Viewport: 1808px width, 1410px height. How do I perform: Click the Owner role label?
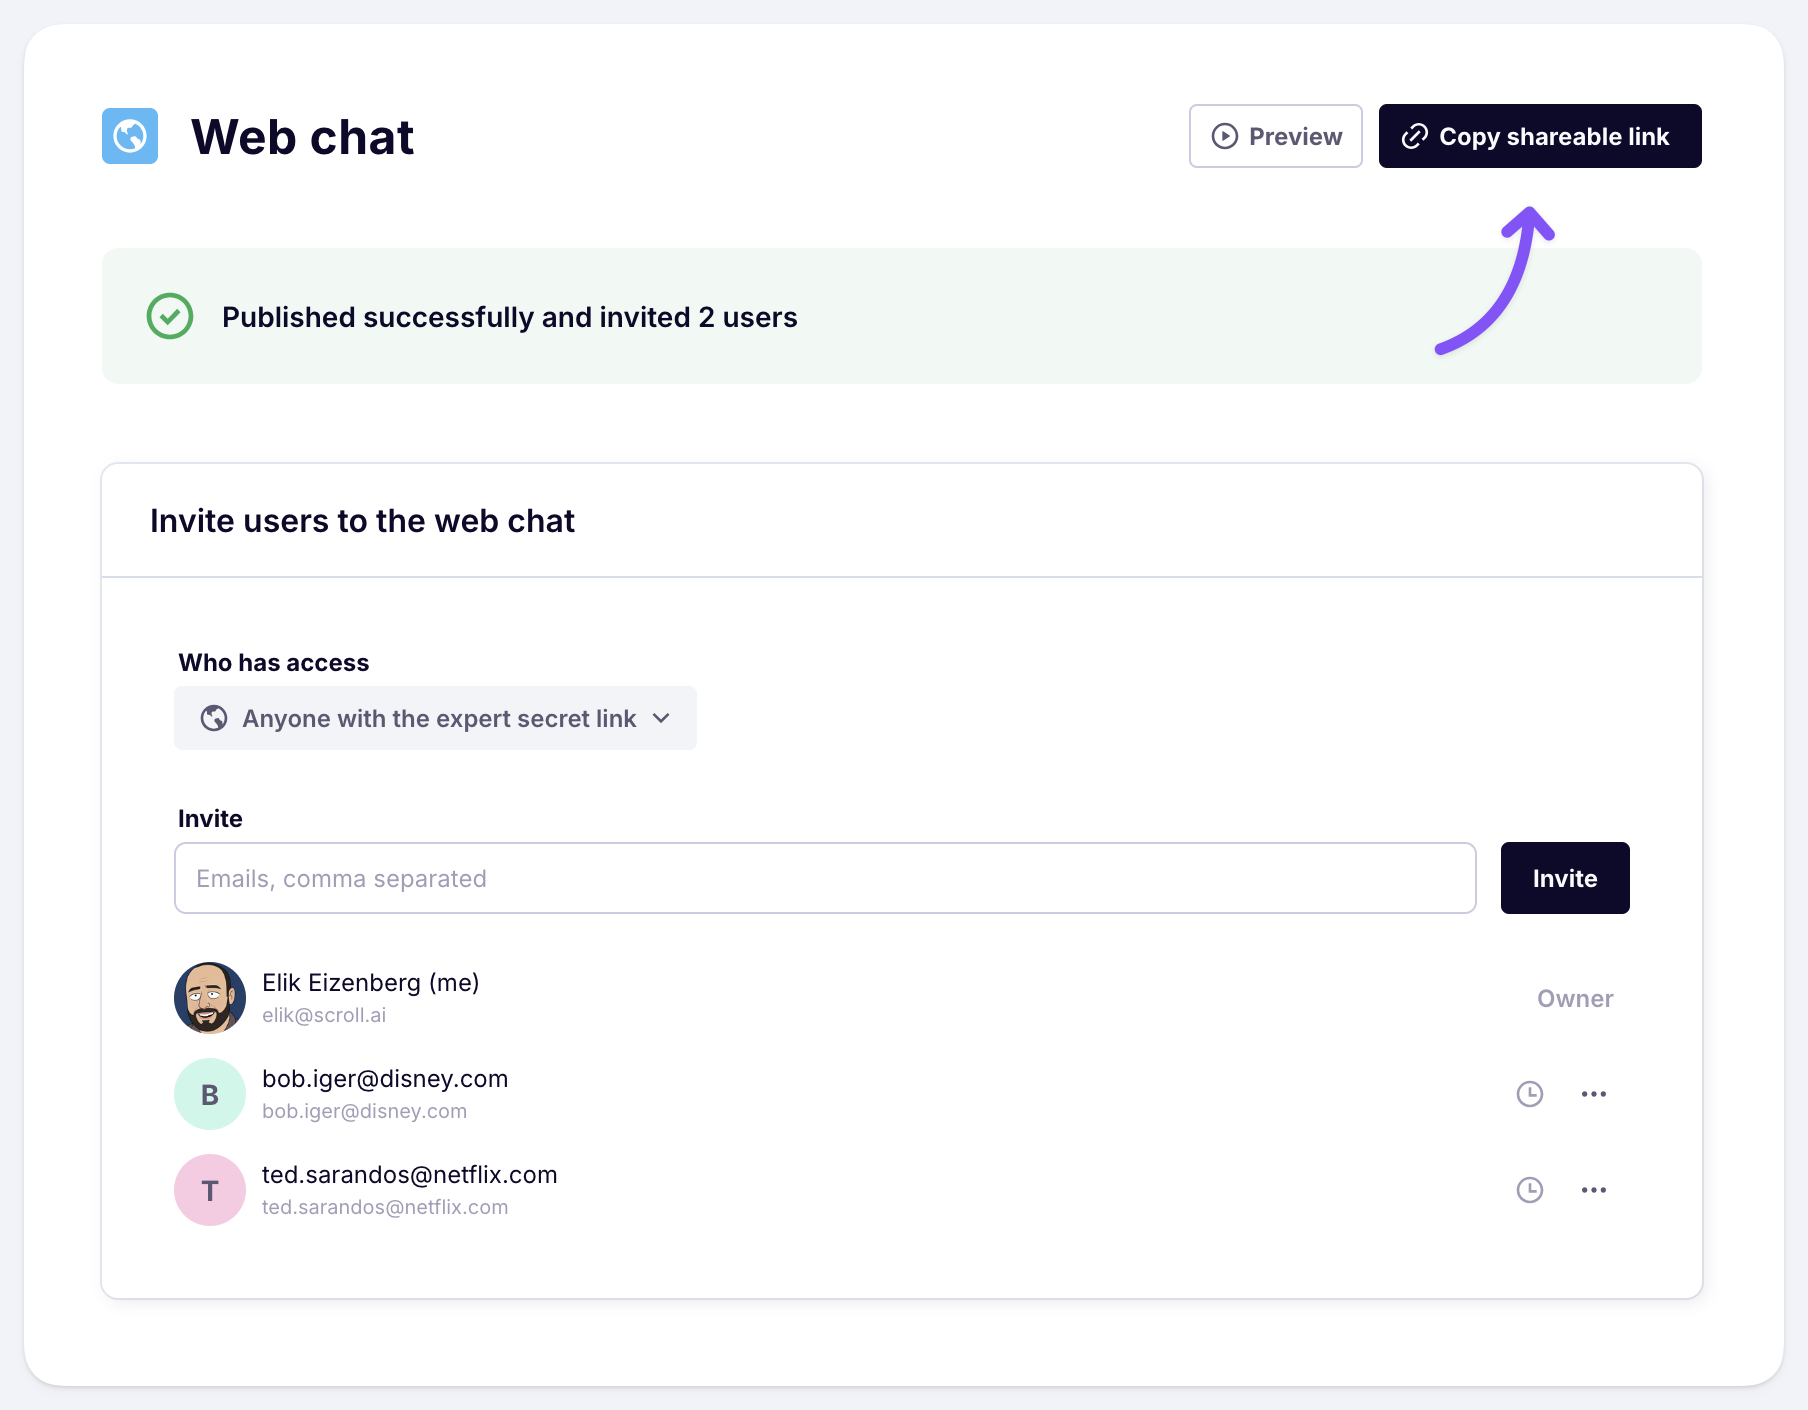[x=1575, y=998]
